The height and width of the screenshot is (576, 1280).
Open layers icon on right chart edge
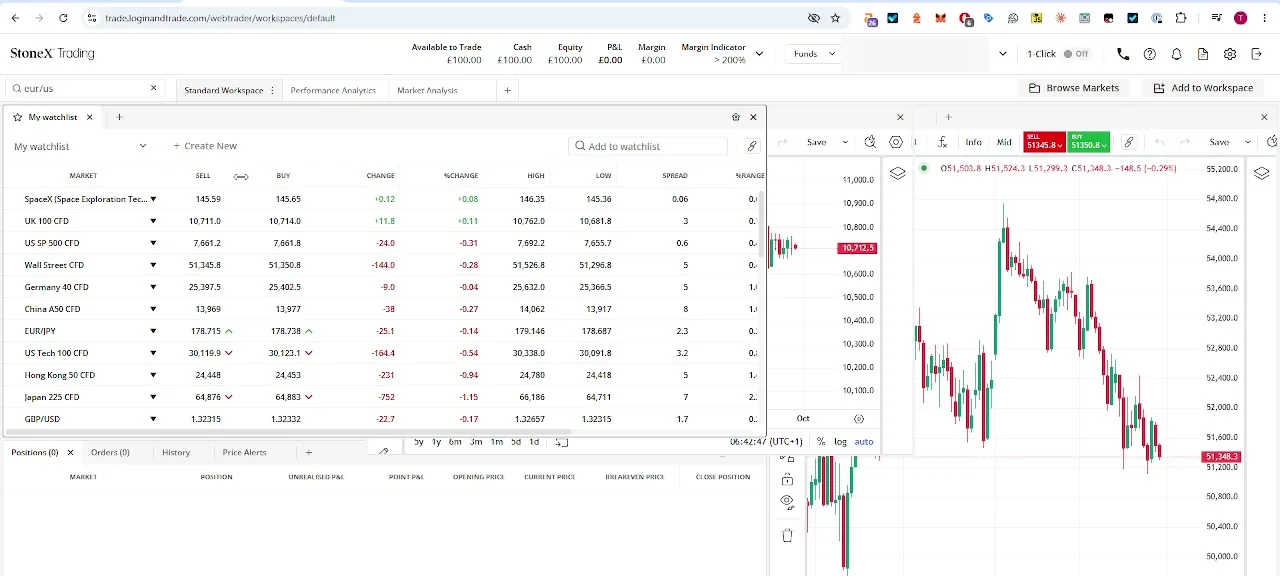(1261, 174)
